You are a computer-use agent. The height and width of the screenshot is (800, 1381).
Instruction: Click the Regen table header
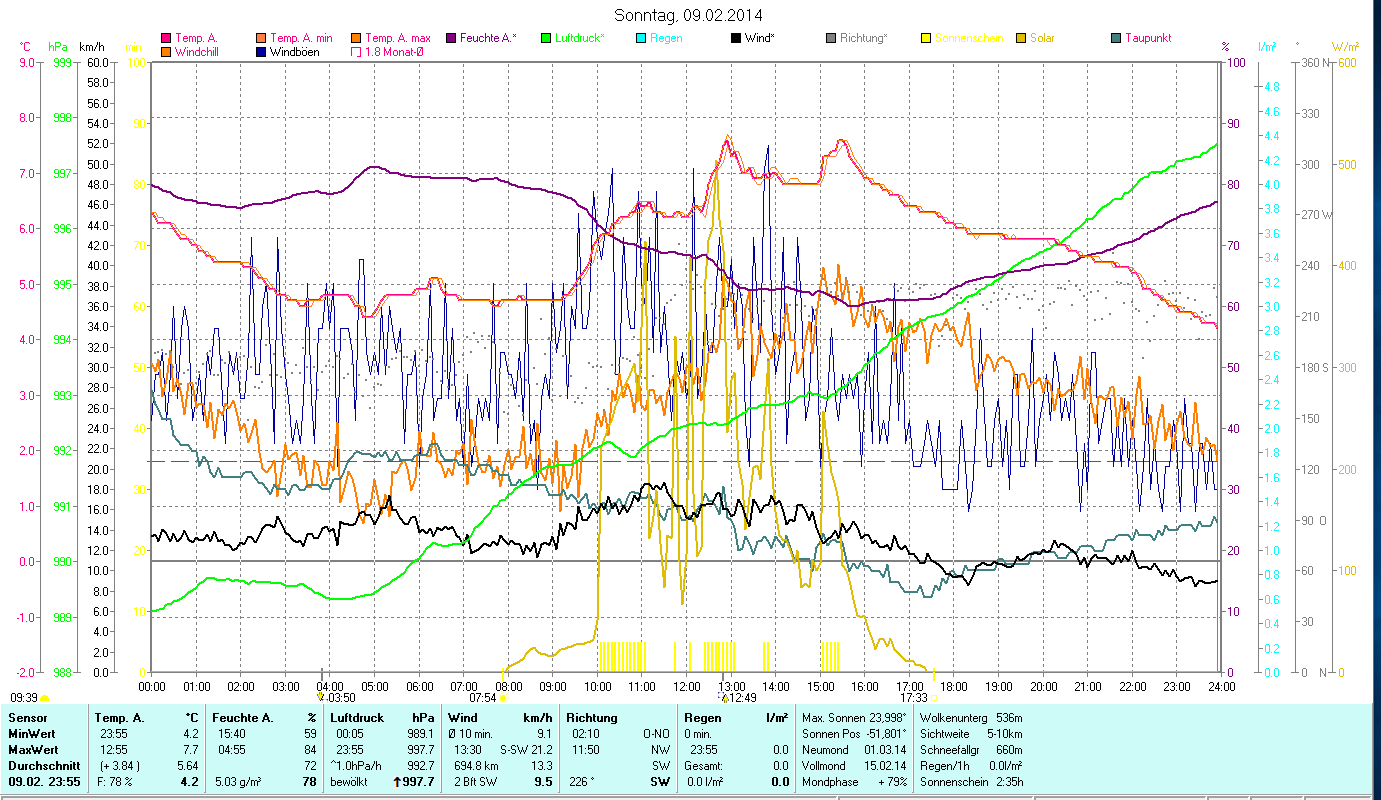pos(703,718)
